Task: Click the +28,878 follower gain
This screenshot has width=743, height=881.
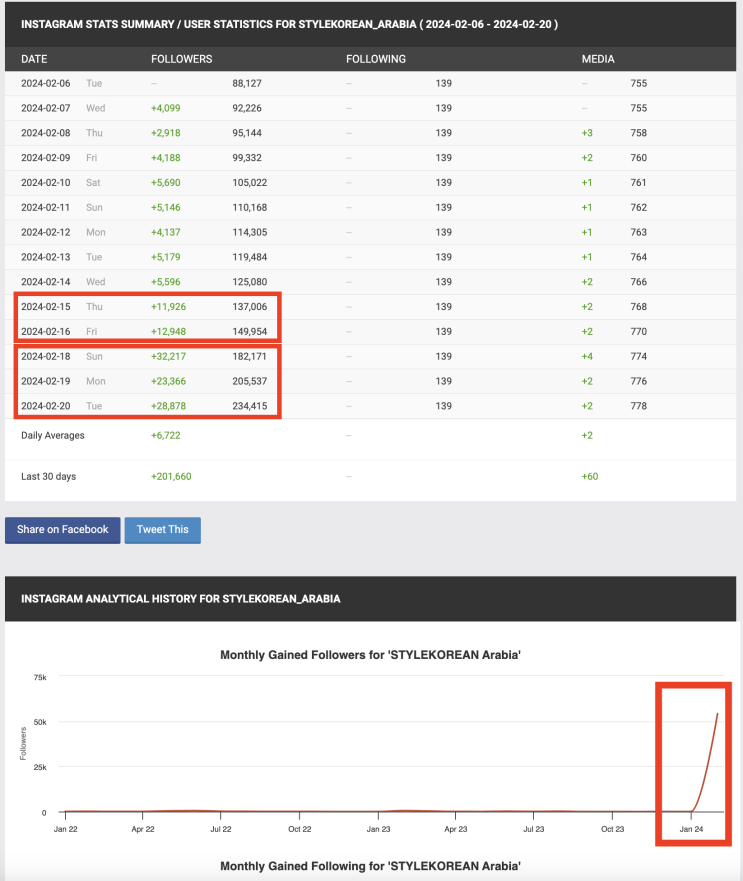Action: [169, 406]
